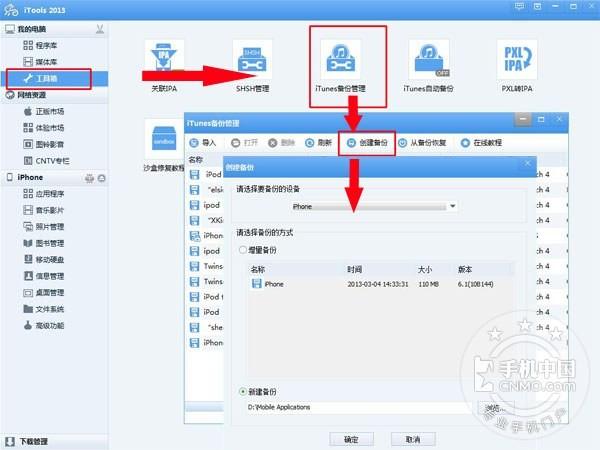This screenshot has height=450, width=600.
Task: Open iPhone 应用程序 in the sidebar
Action: point(44,194)
